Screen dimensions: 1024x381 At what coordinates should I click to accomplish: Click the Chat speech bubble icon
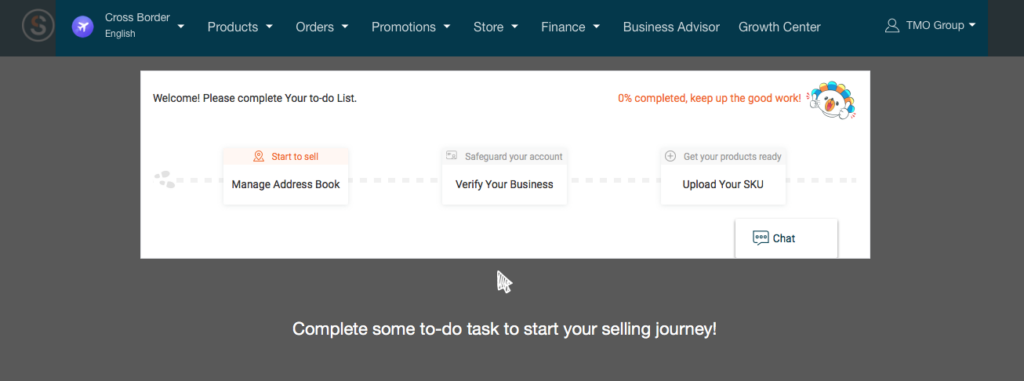[x=761, y=238]
